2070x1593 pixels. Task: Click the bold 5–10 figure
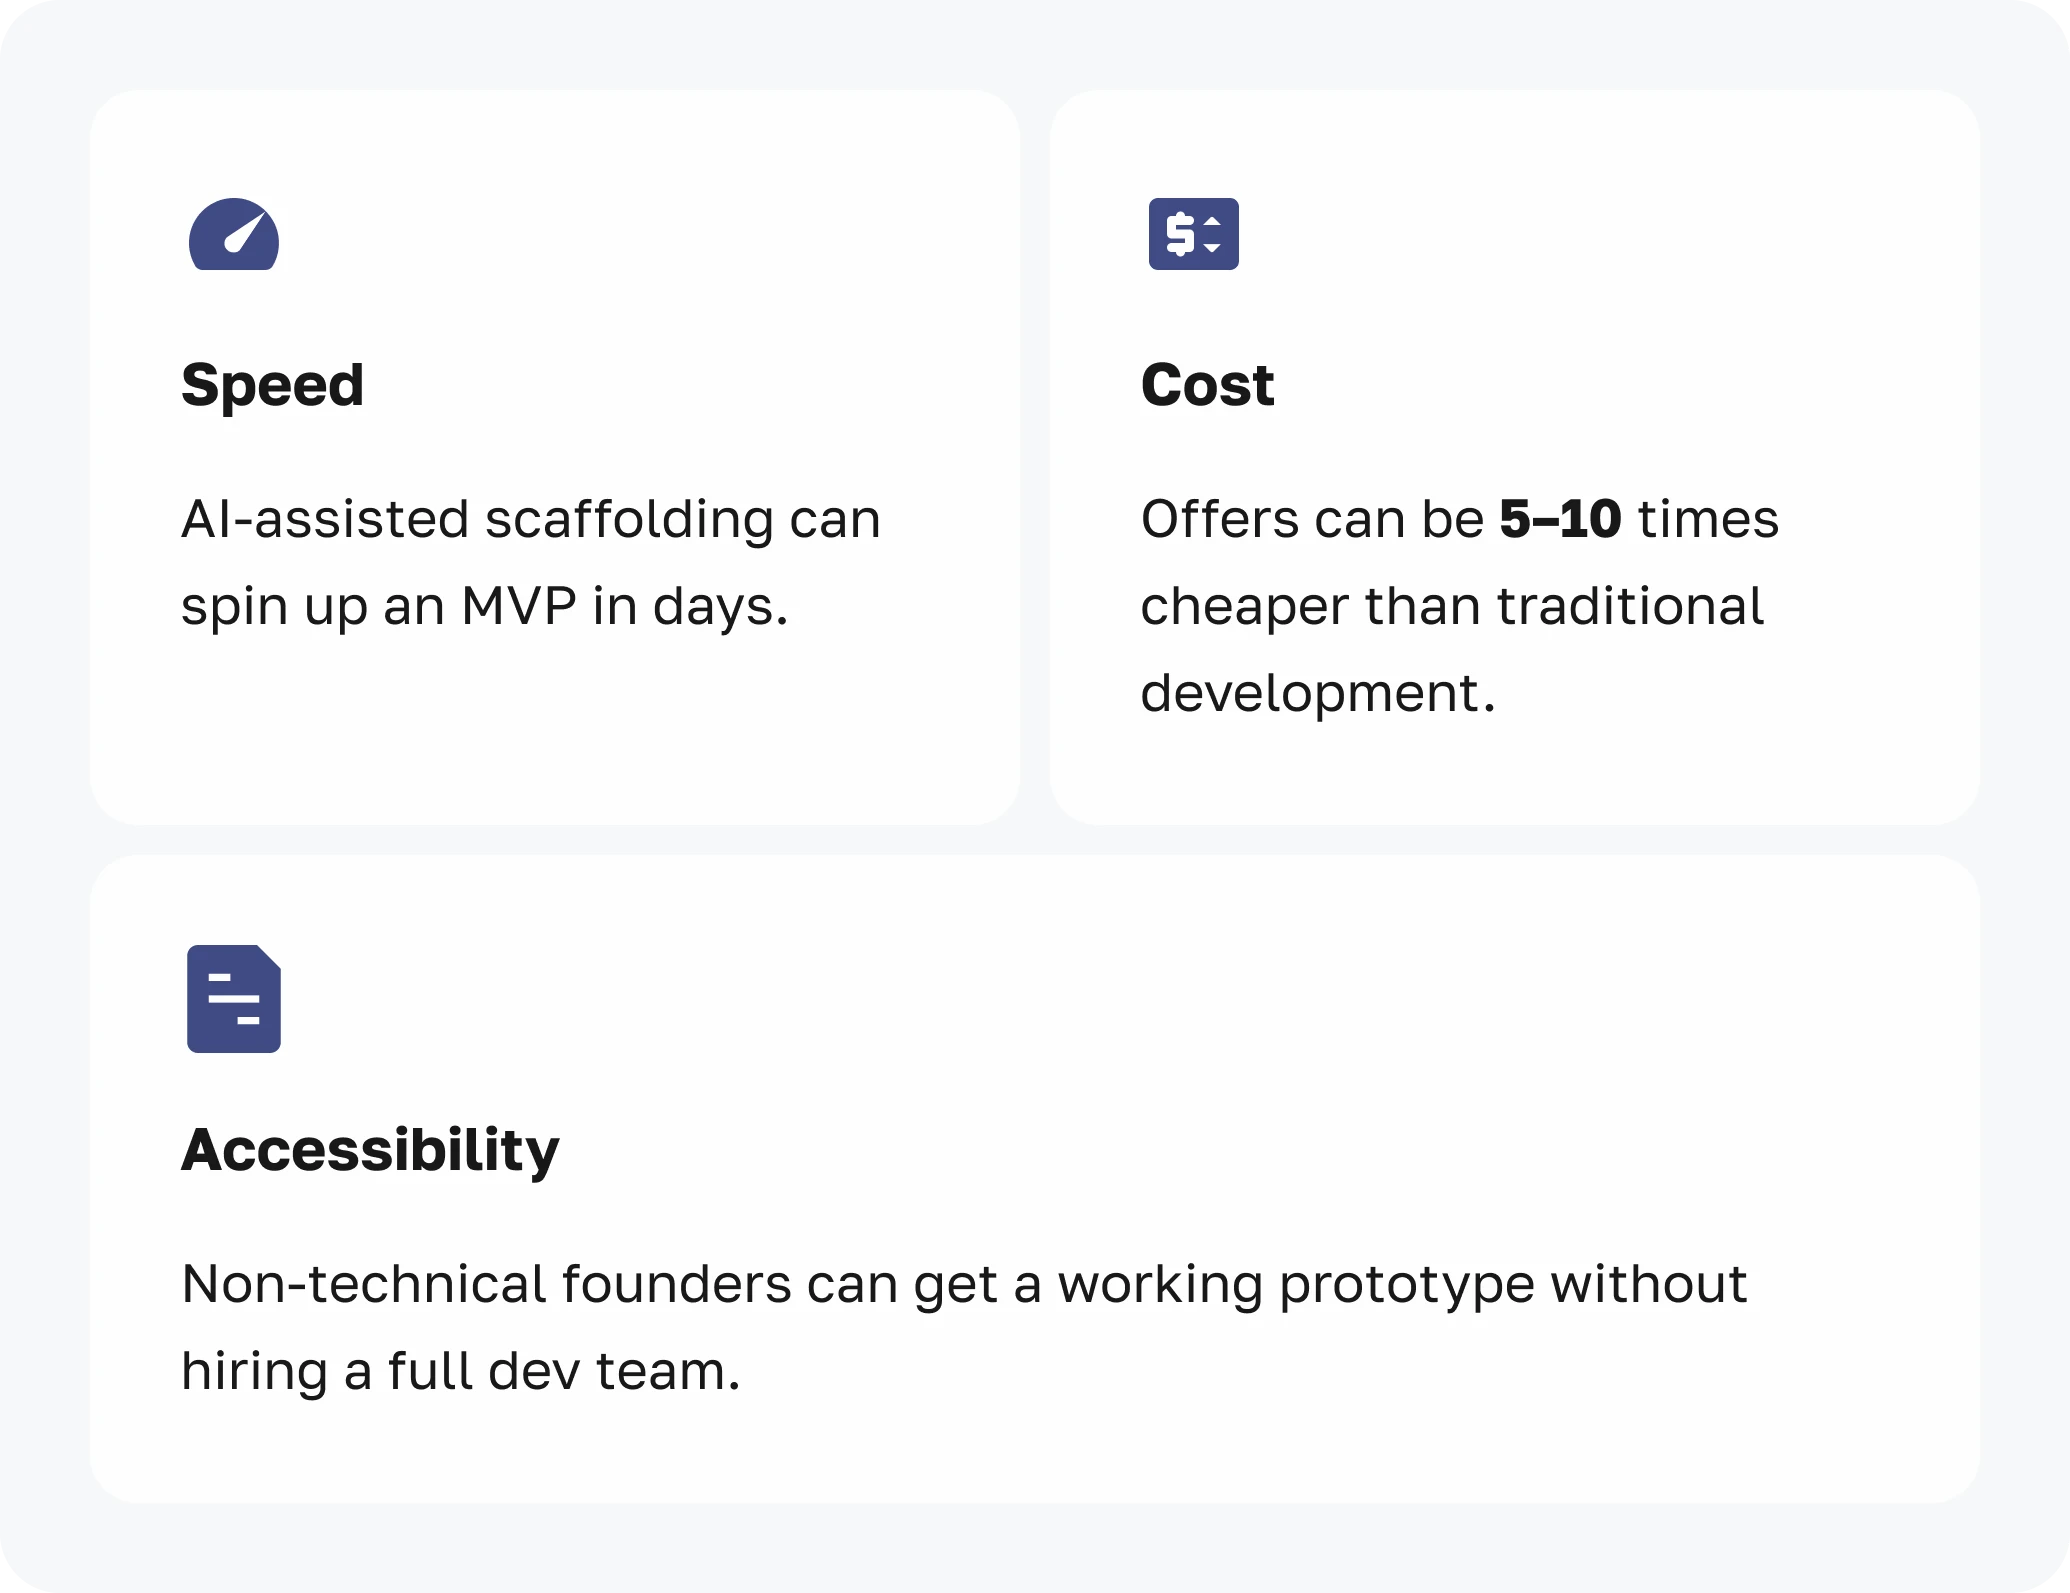tap(1560, 519)
